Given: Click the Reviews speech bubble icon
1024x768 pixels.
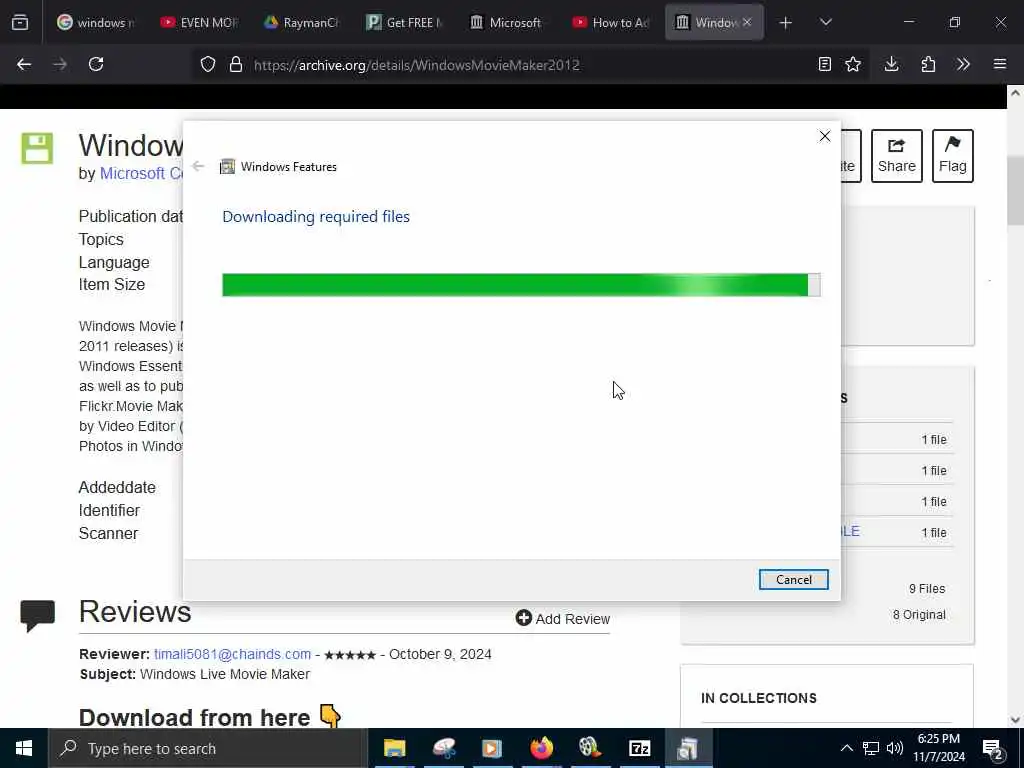Looking at the screenshot, I should (x=37, y=615).
